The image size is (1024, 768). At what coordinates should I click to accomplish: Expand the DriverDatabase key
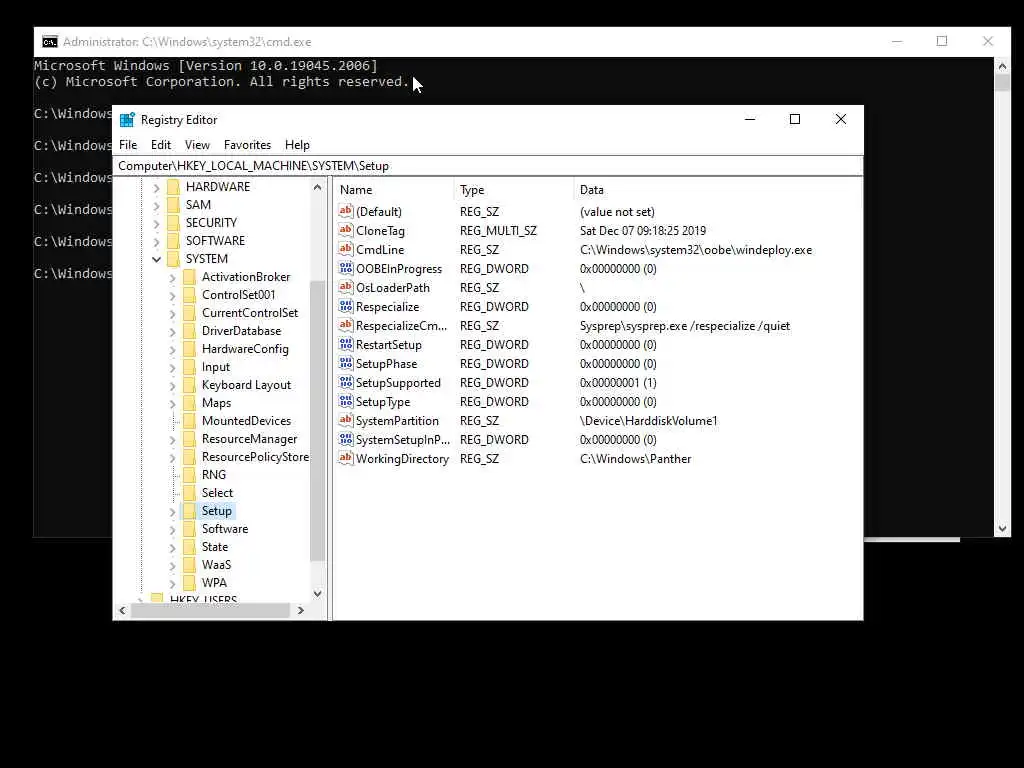click(172, 332)
